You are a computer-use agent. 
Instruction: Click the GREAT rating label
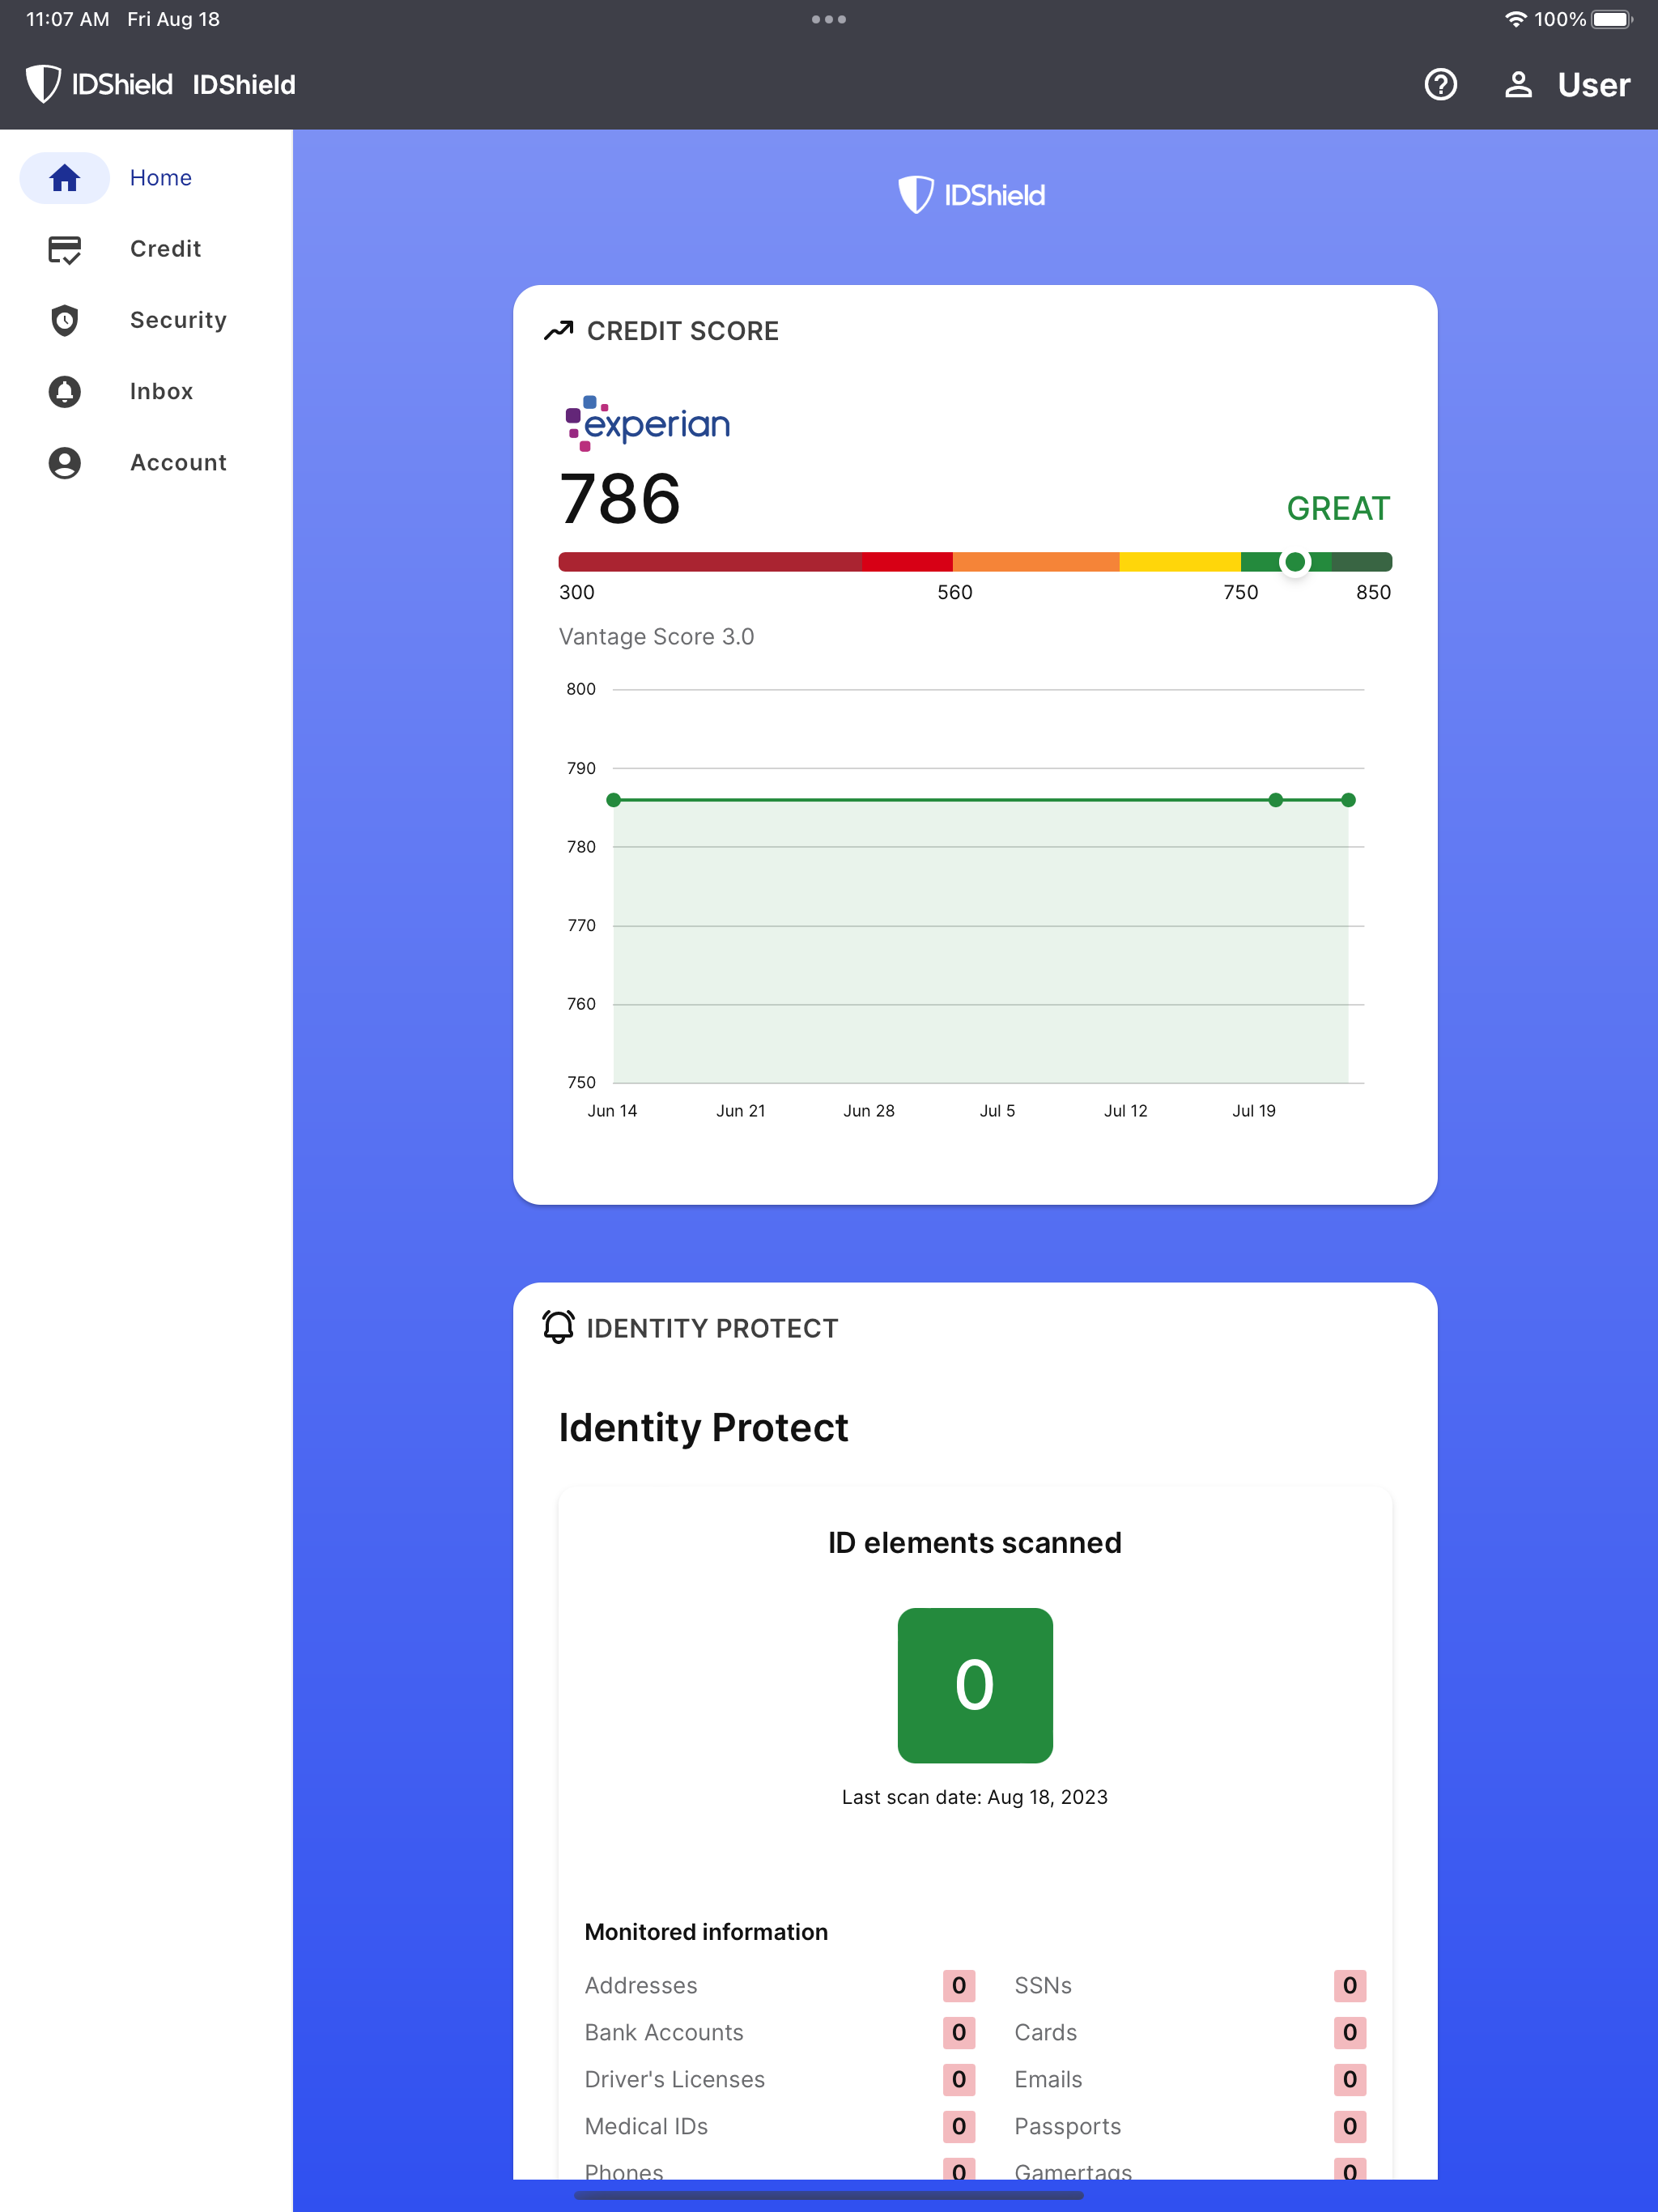[1338, 509]
